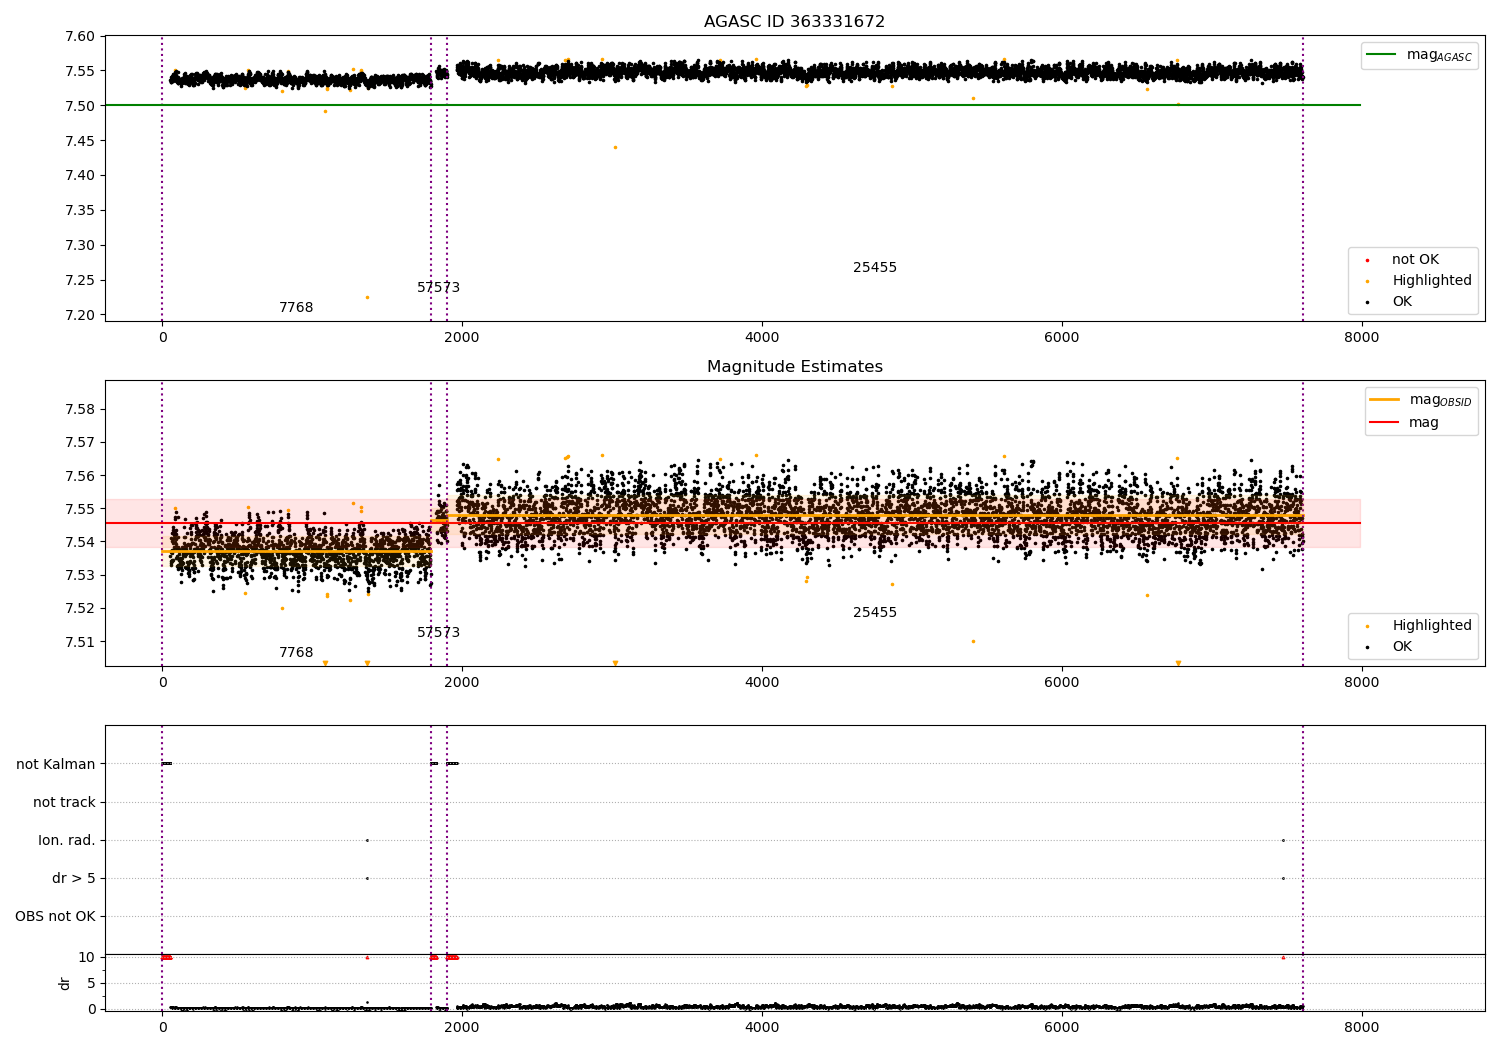The height and width of the screenshot is (1050, 1500).
Task: Click the "25455" annotation in the top panel
Action: click(x=875, y=268)
